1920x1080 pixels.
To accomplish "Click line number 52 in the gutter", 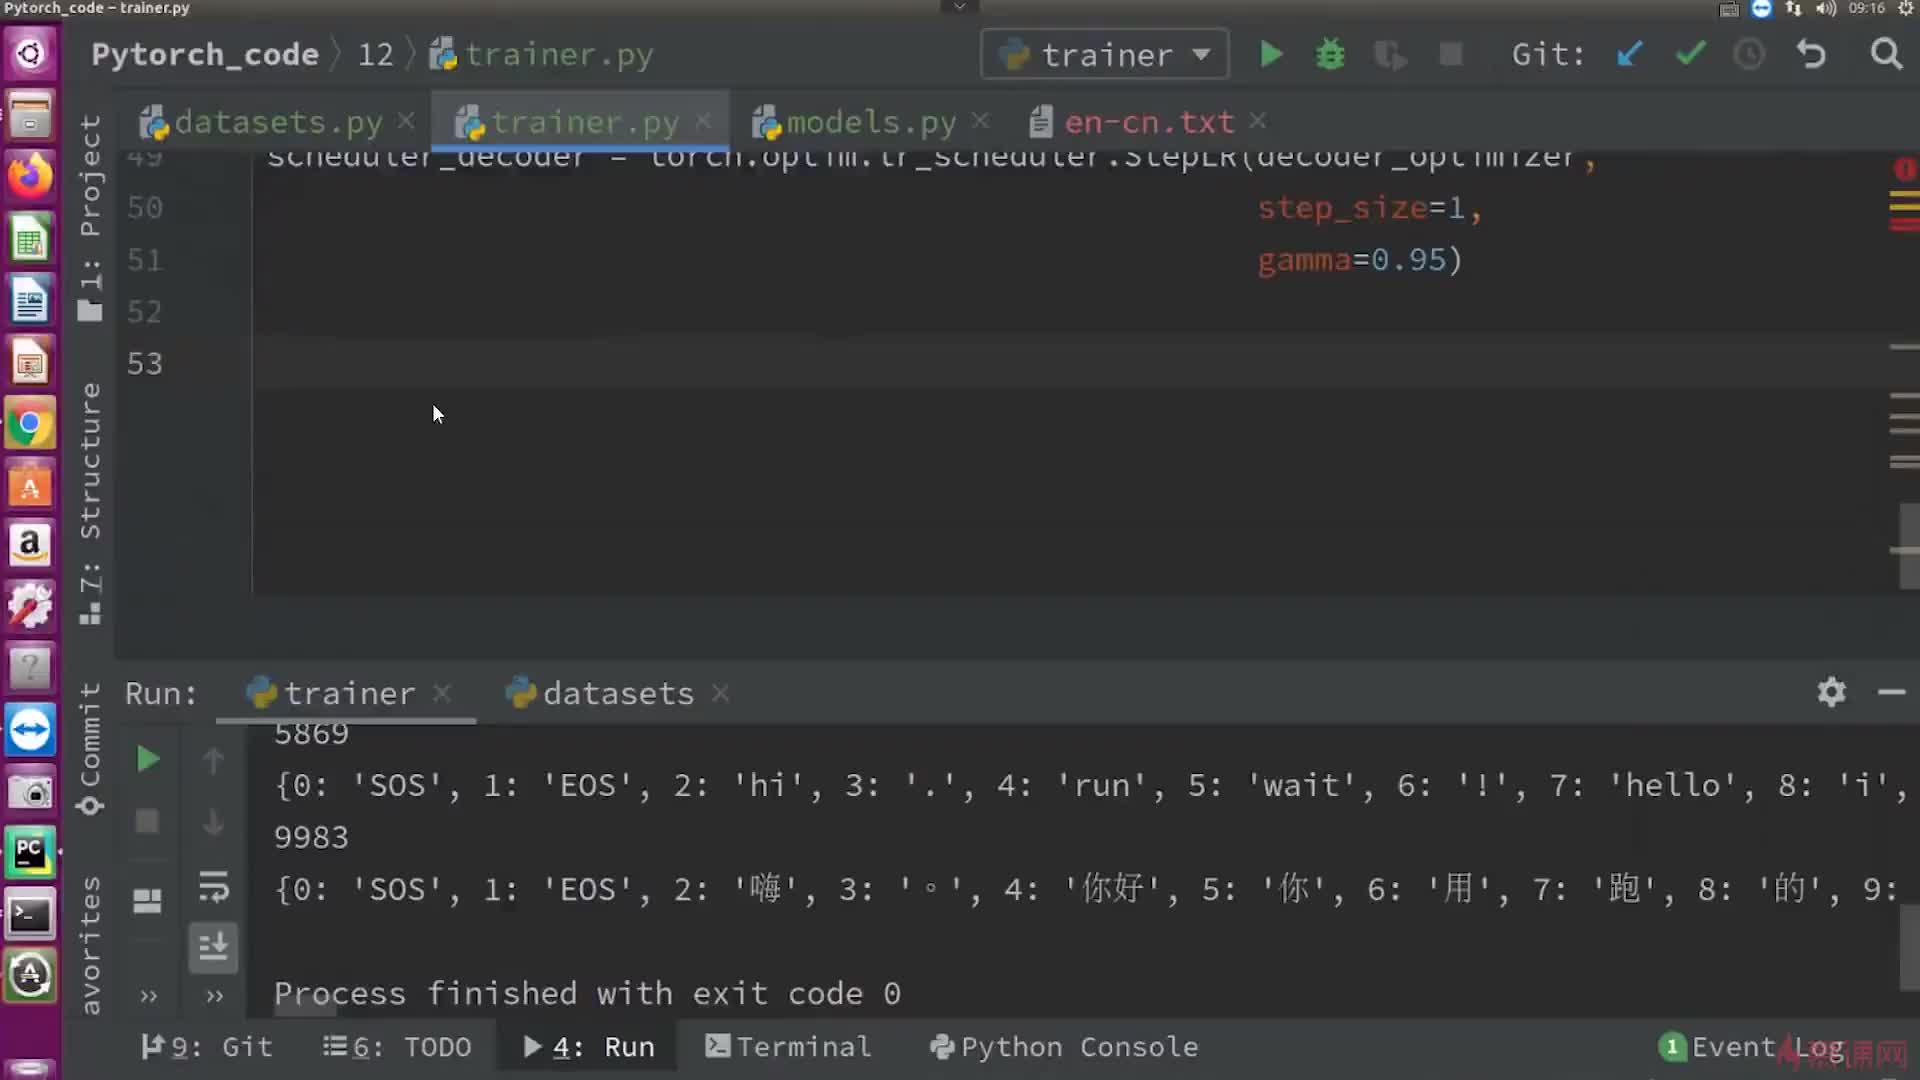I will (144, 312).
